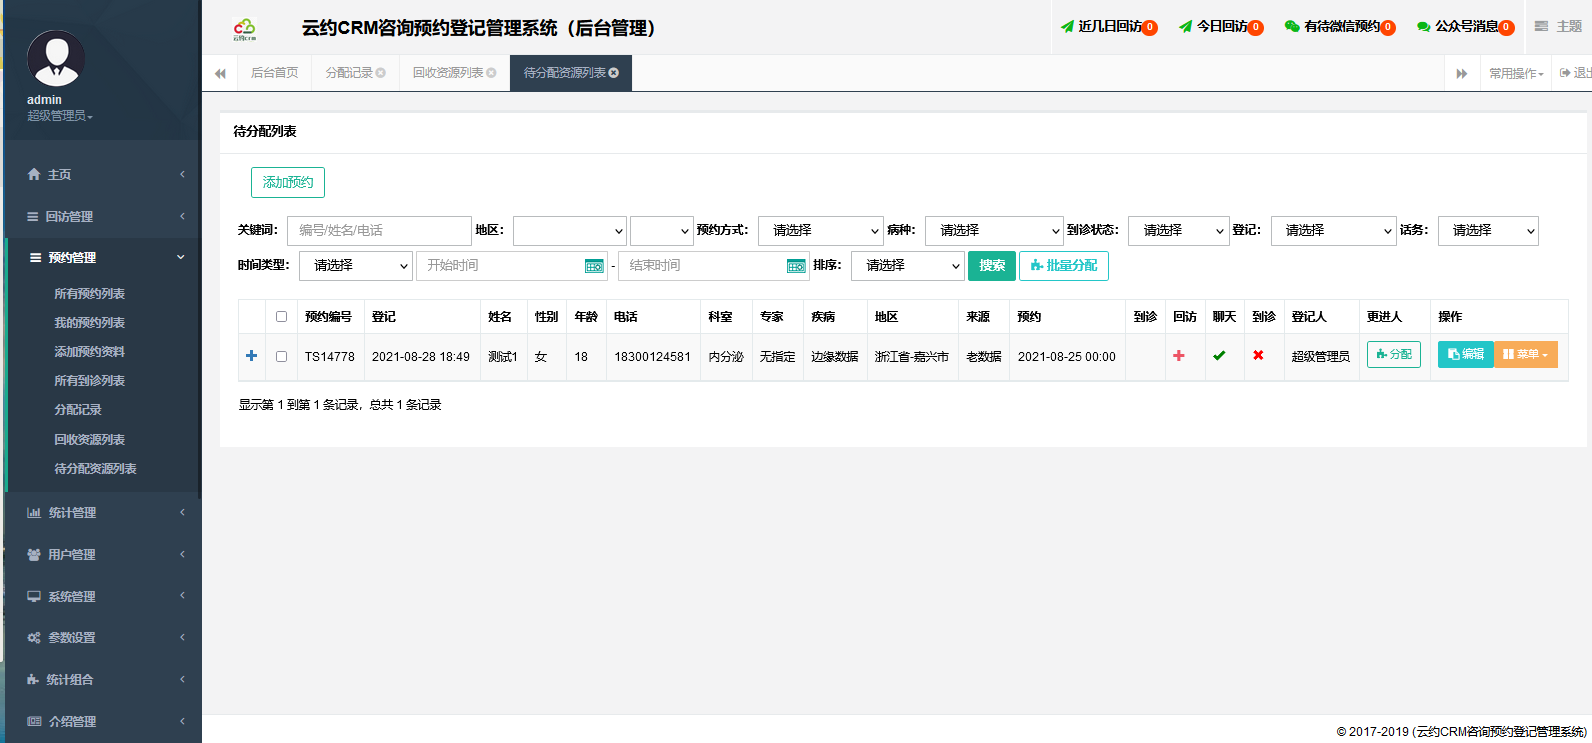Viewport: 1592px width, 743px height.
Task: Click the tab scroll-left double arrow
Action: pyautogui.click(x=220, y=73)
